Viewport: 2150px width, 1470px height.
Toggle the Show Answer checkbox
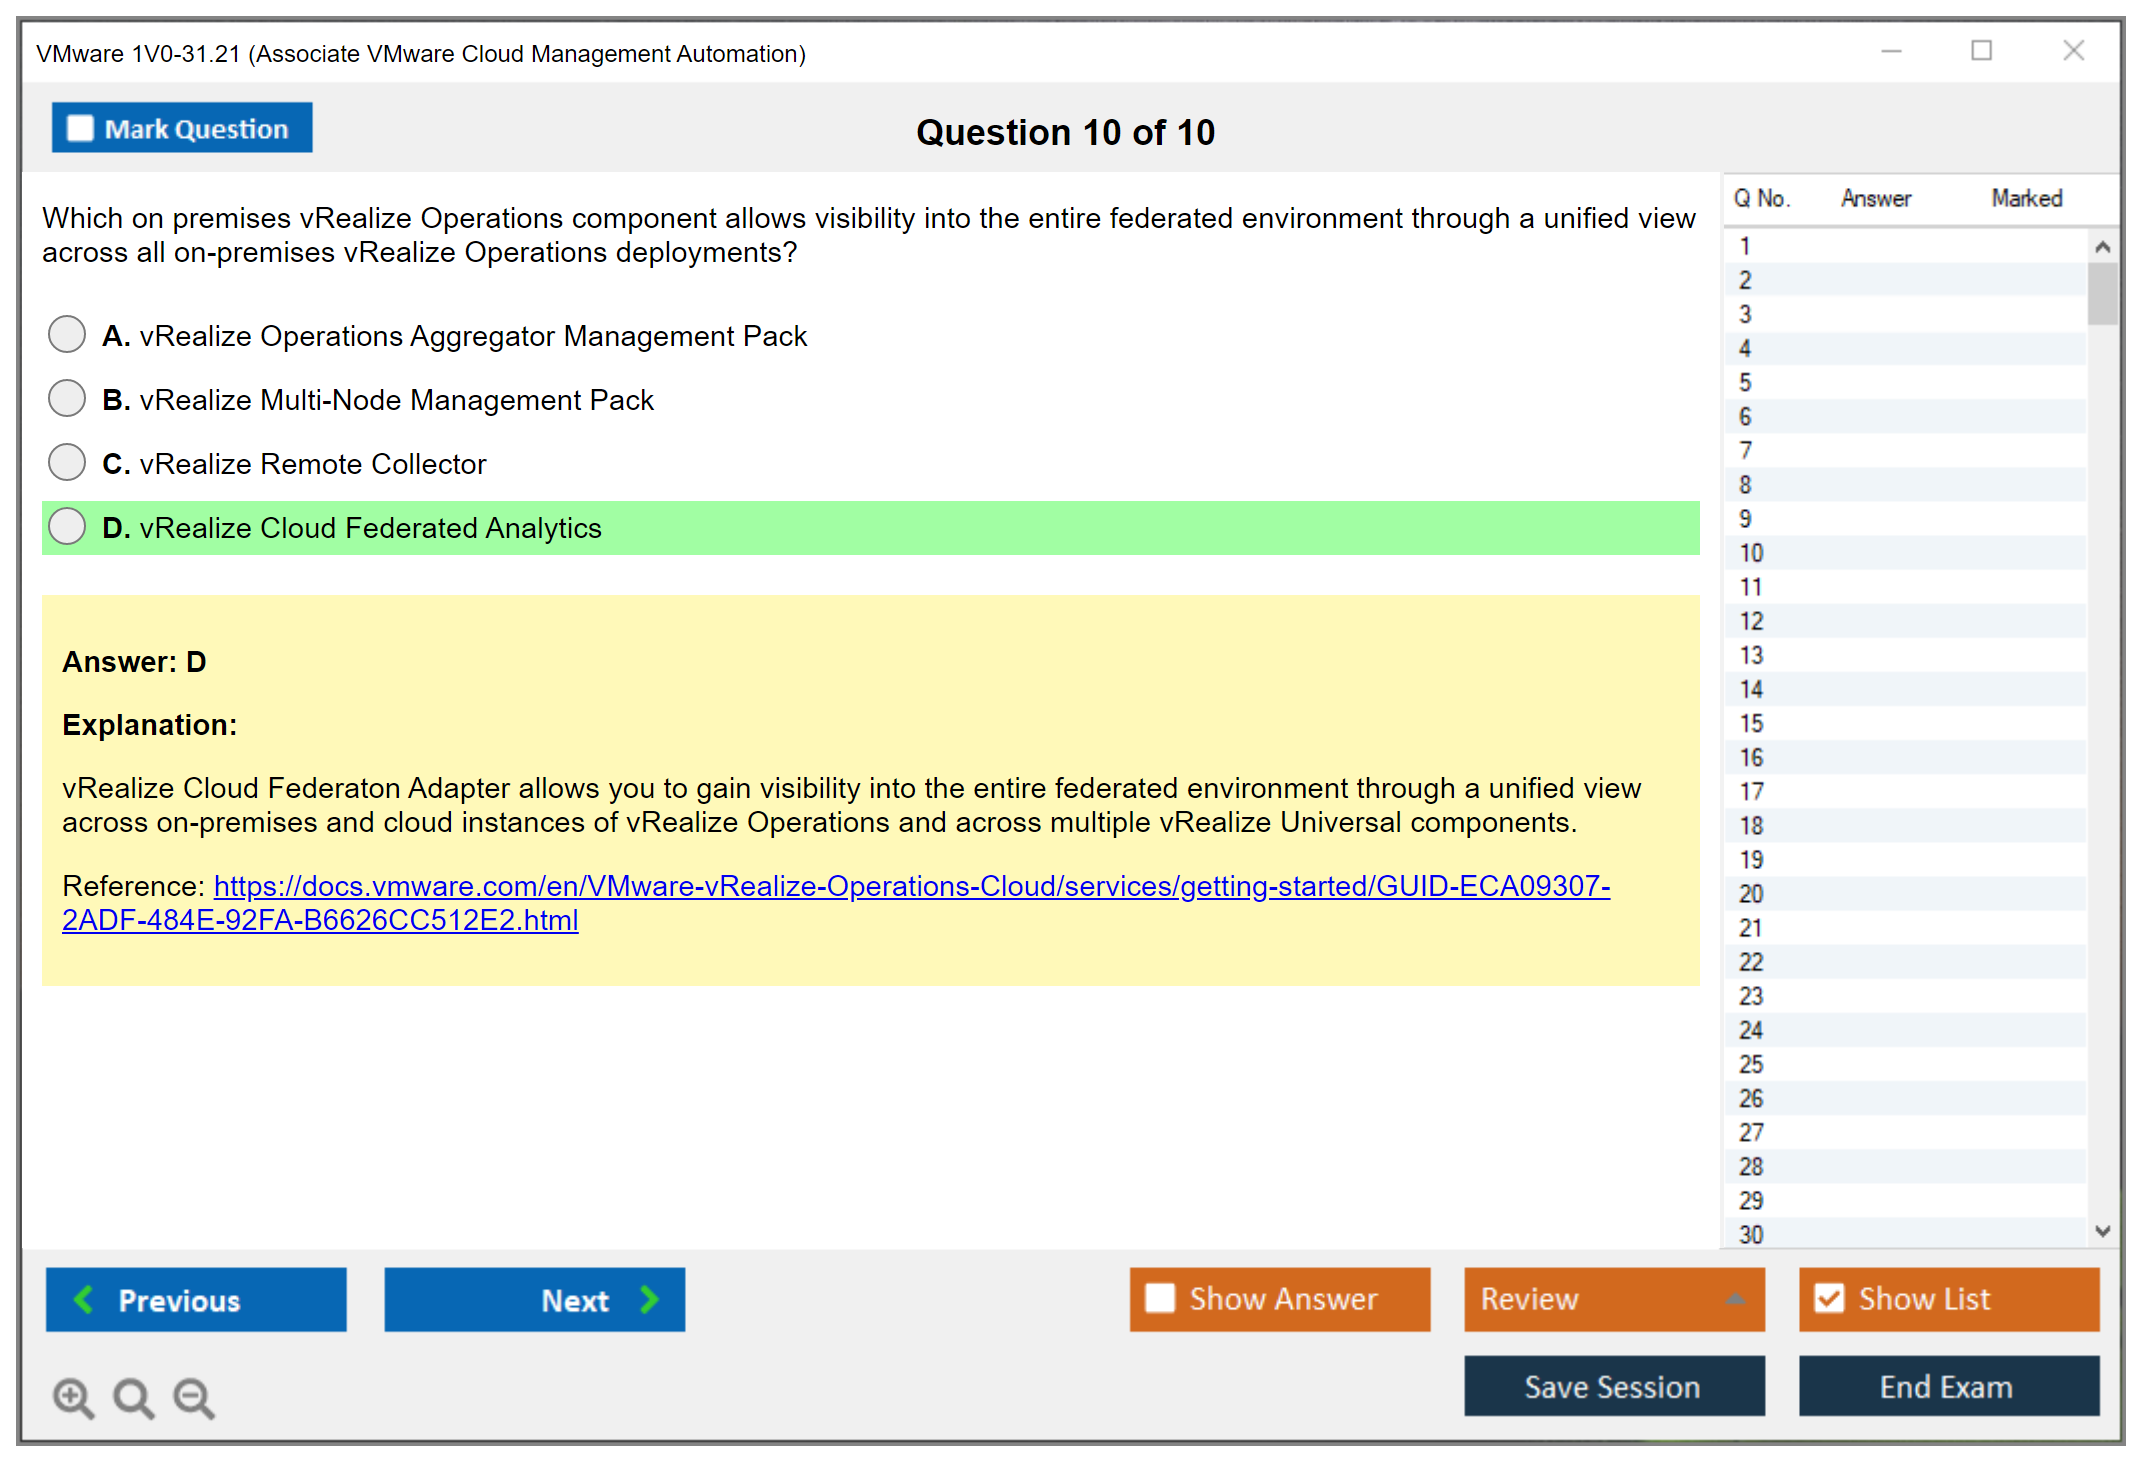click(1160, 1298)
